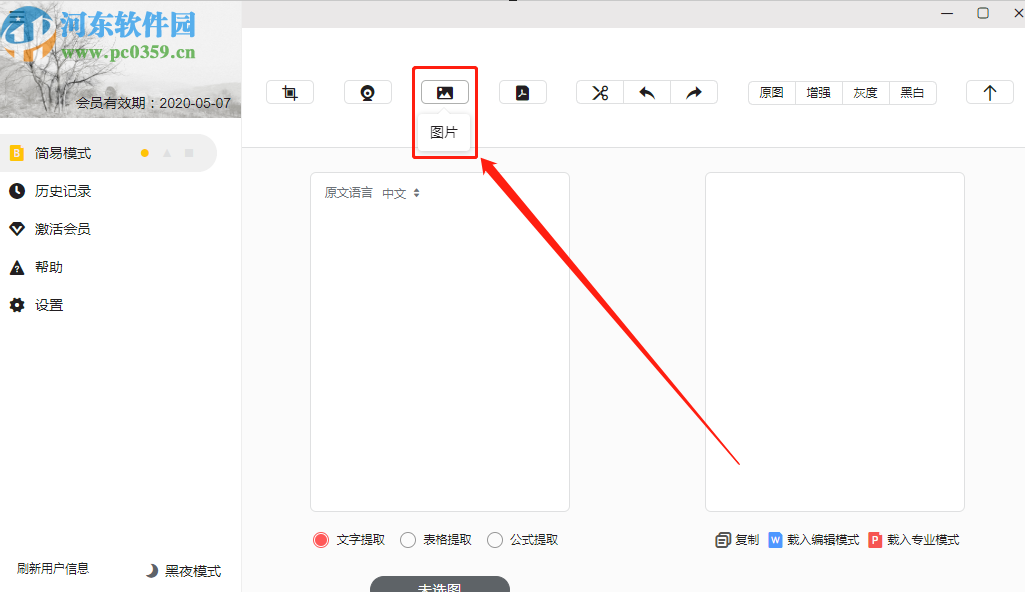Click the redo arrow icon
This screenshot has height=592, width=1025.
pos(694,91)
